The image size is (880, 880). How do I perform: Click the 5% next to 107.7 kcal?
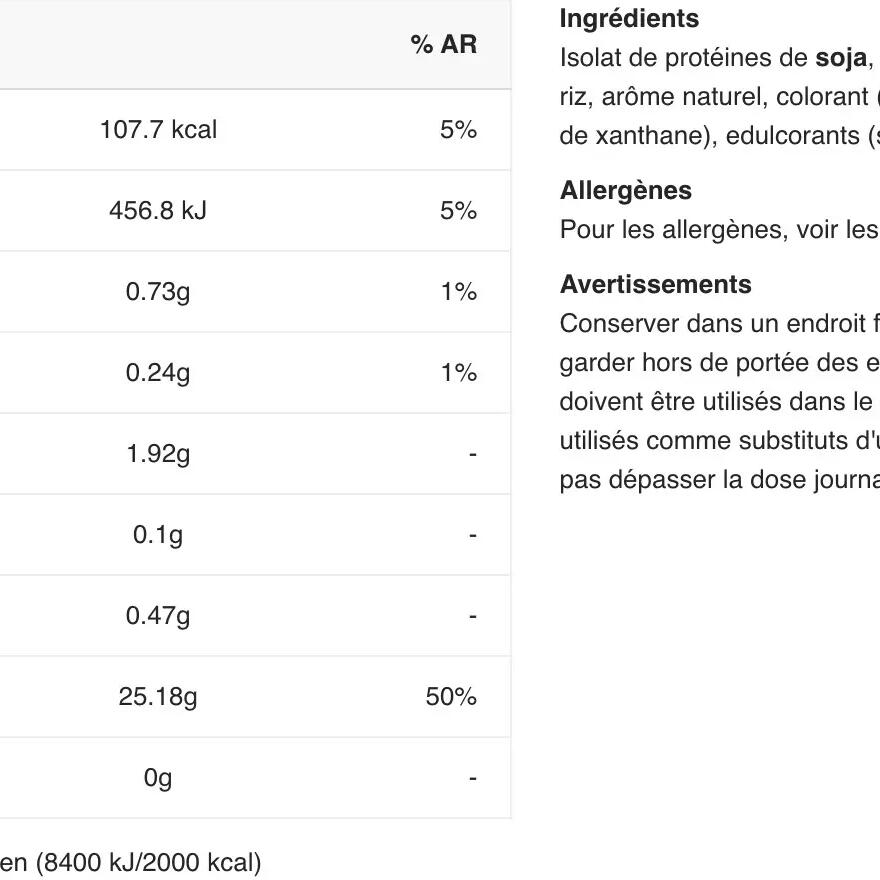tap(458, 130)
